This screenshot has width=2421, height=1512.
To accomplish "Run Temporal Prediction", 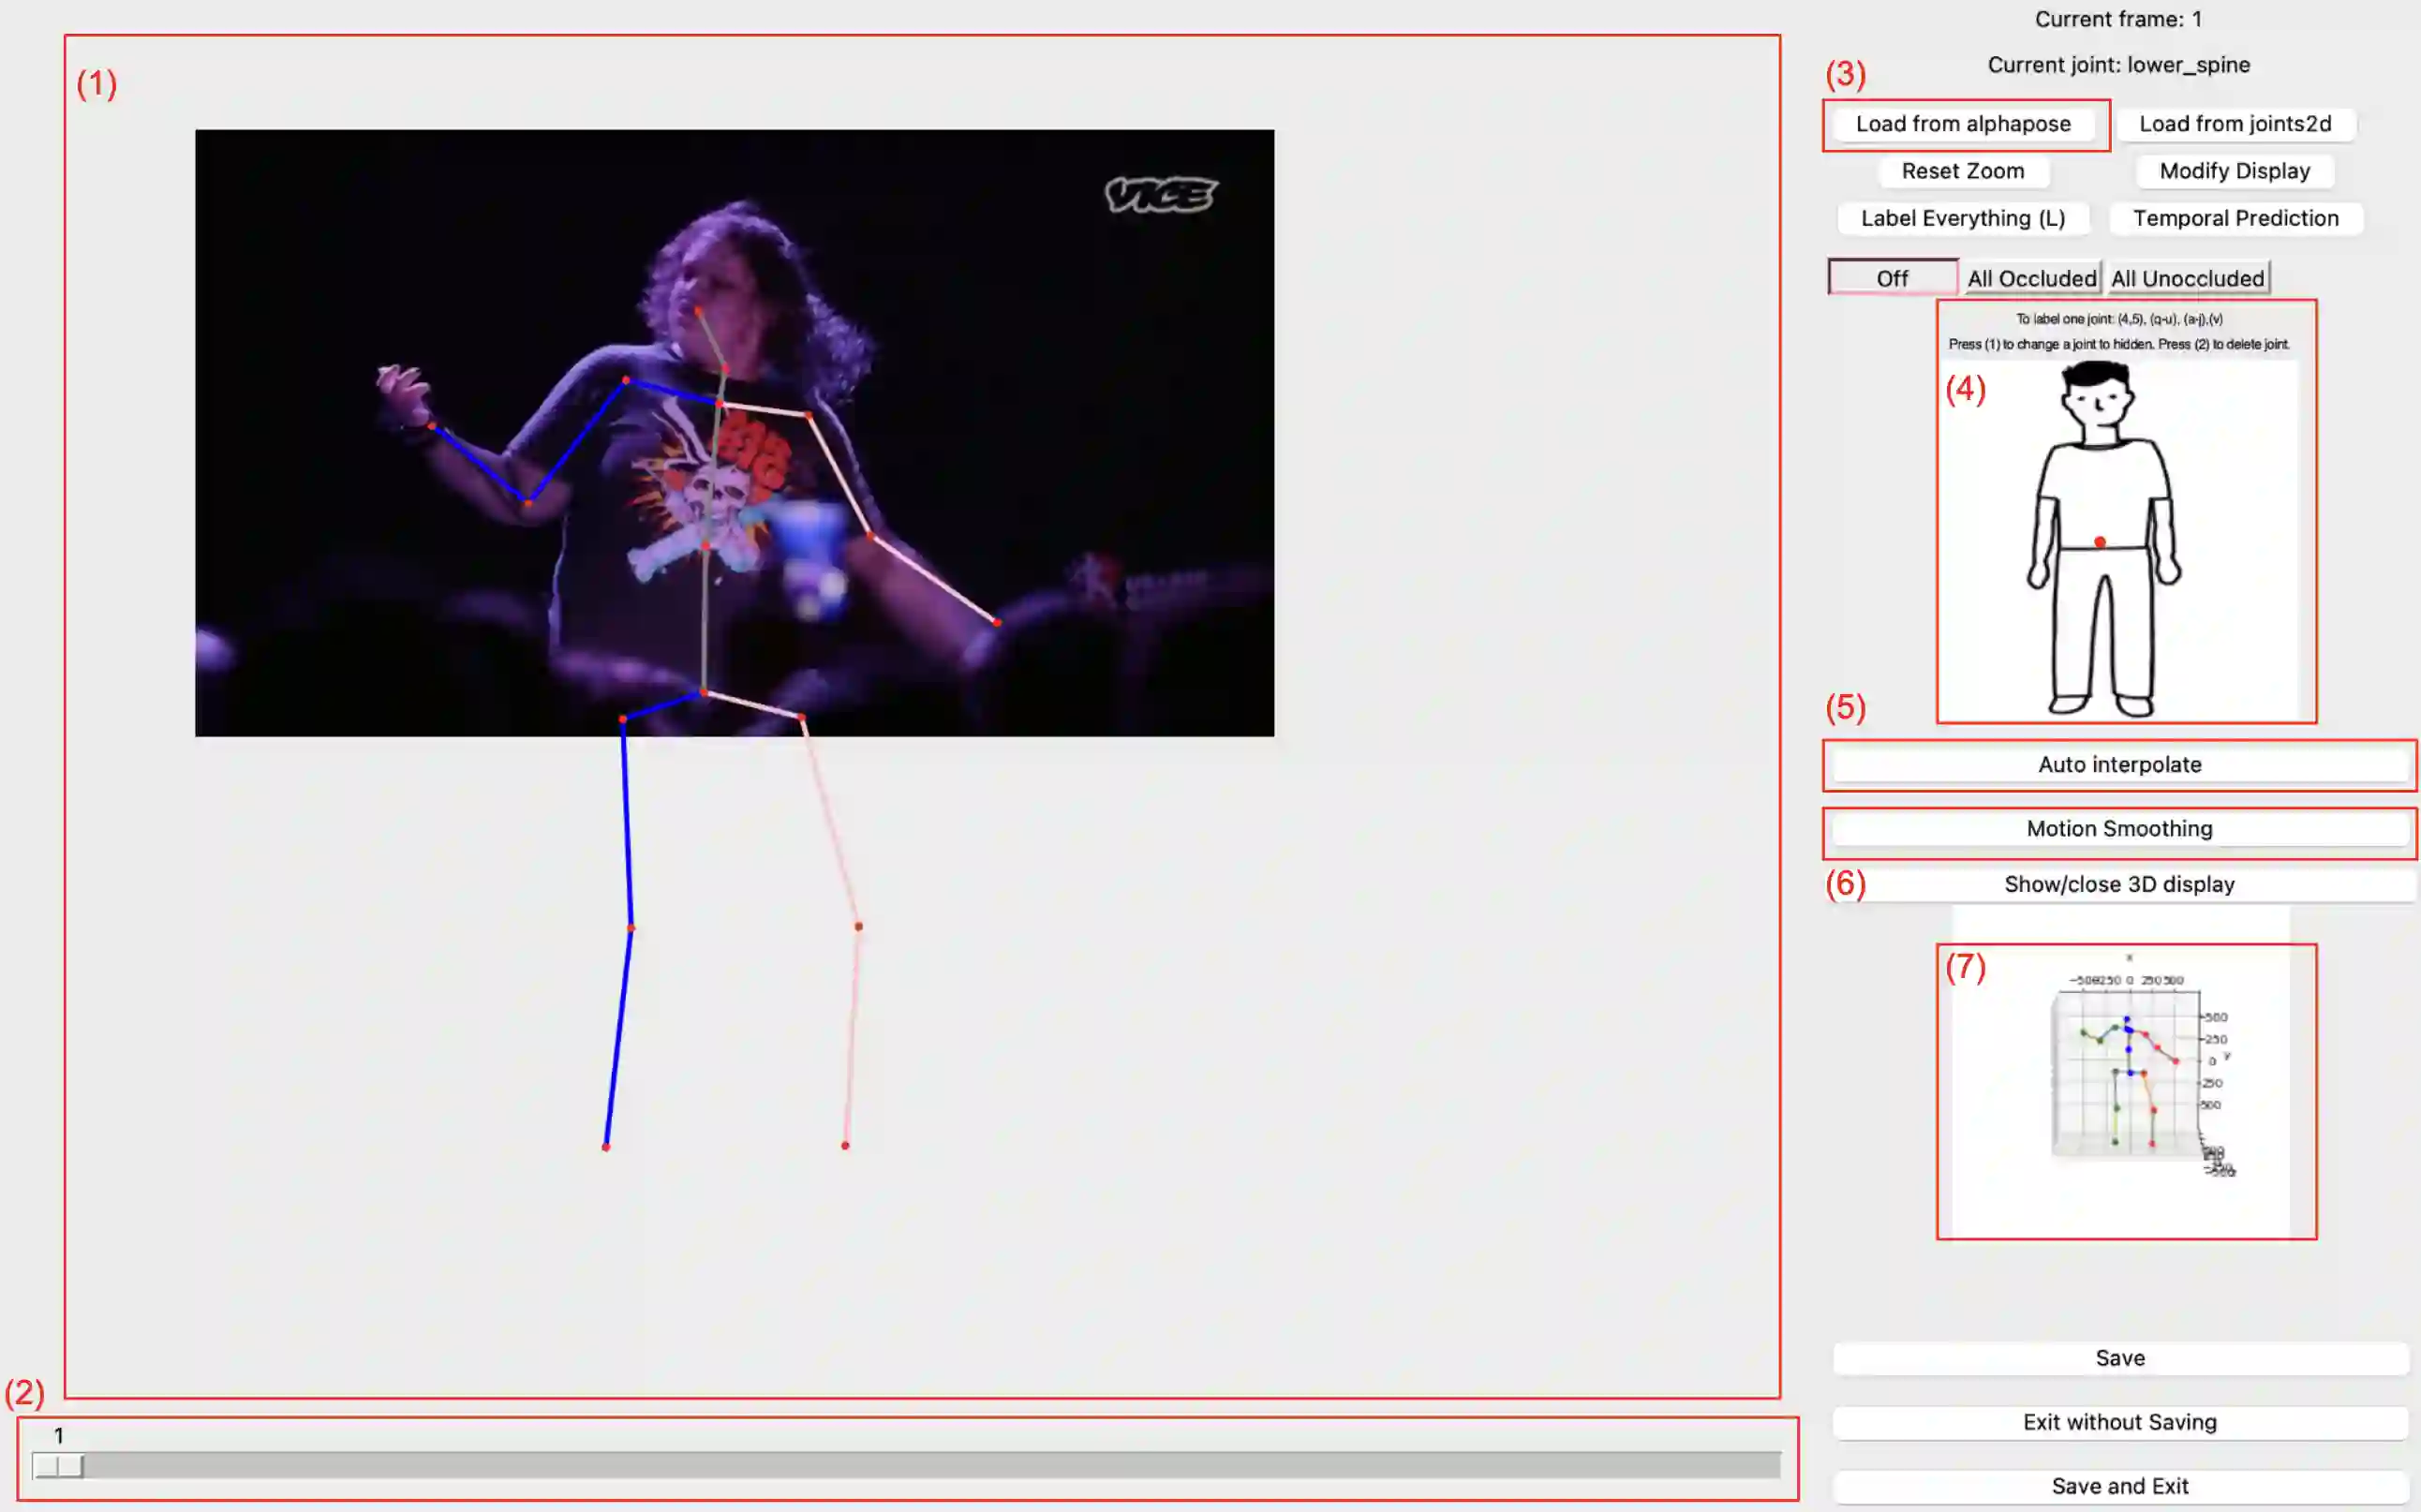I will pos(2235,218).
